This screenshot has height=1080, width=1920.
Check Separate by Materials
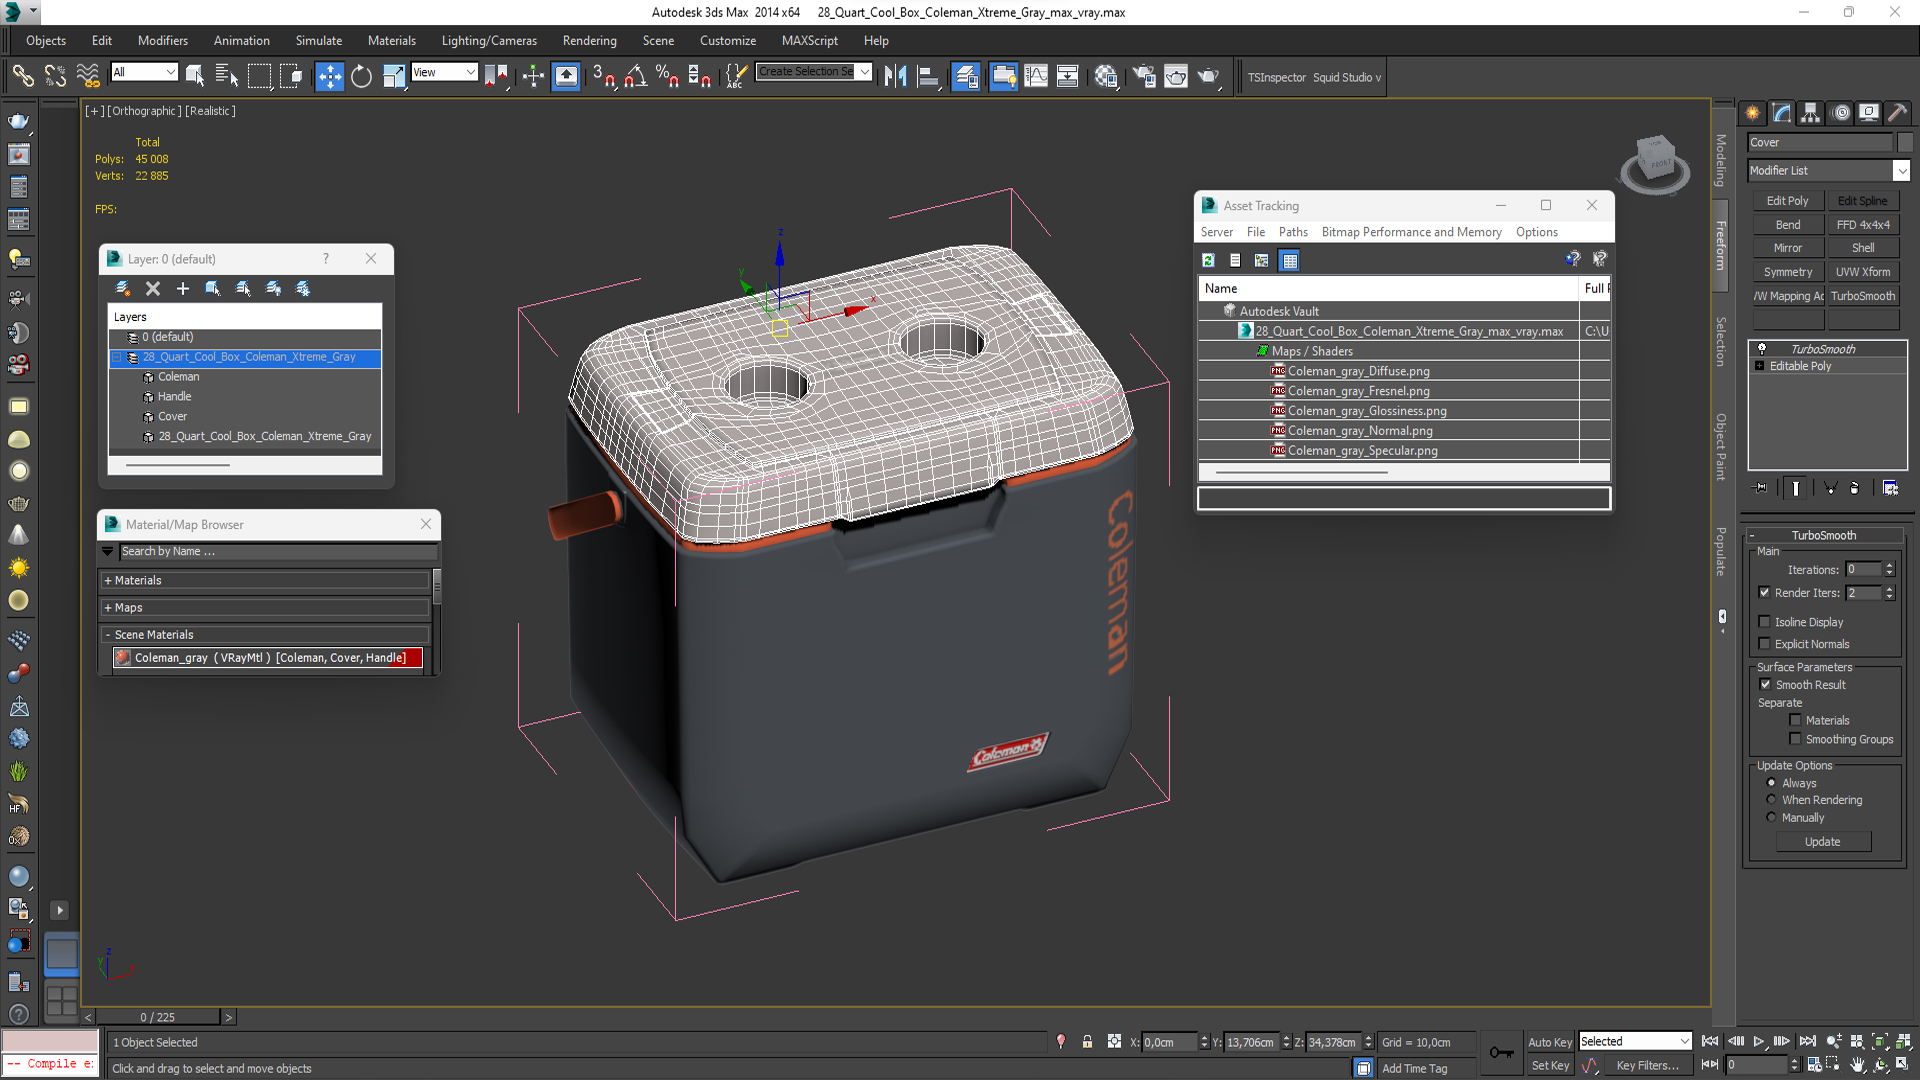(x=1795, y=720)
